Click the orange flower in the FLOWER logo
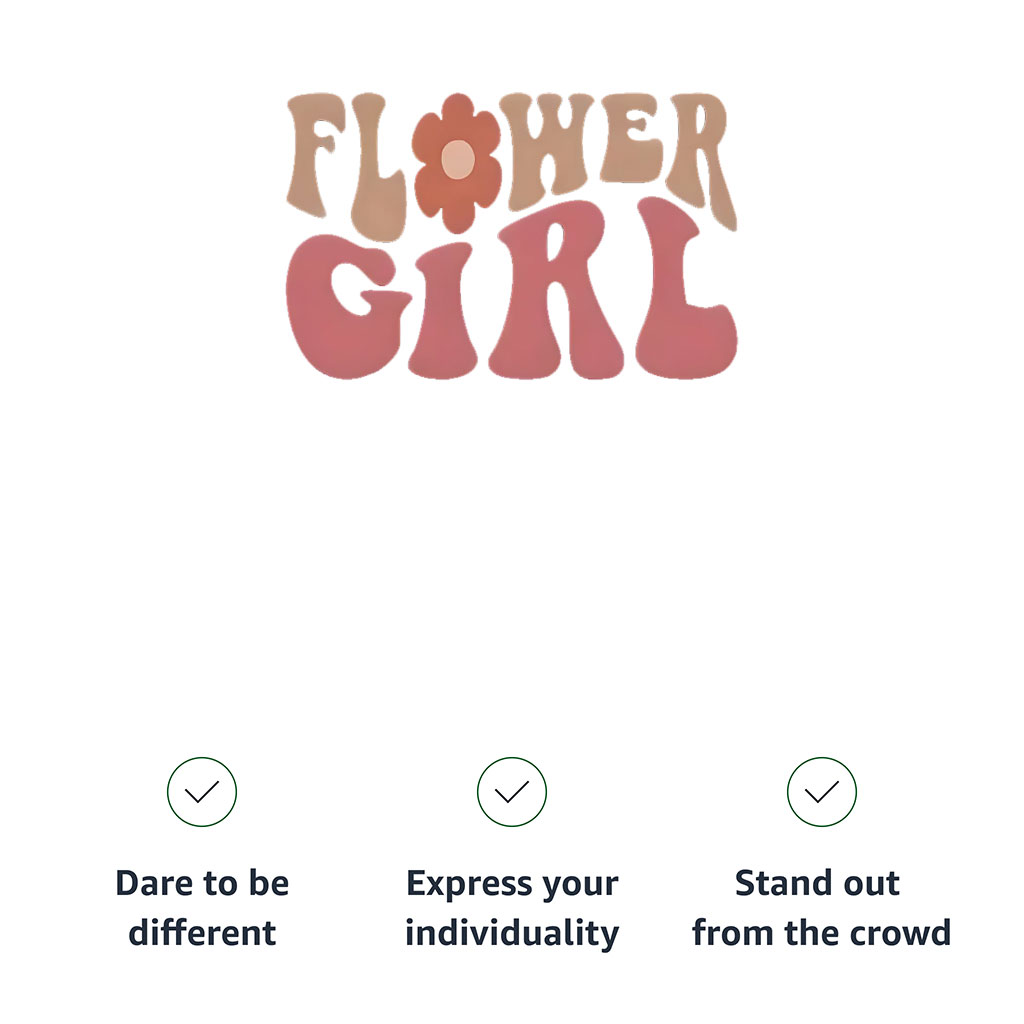The width and height of the screenshot is (1024, 1024). (457, 163)
